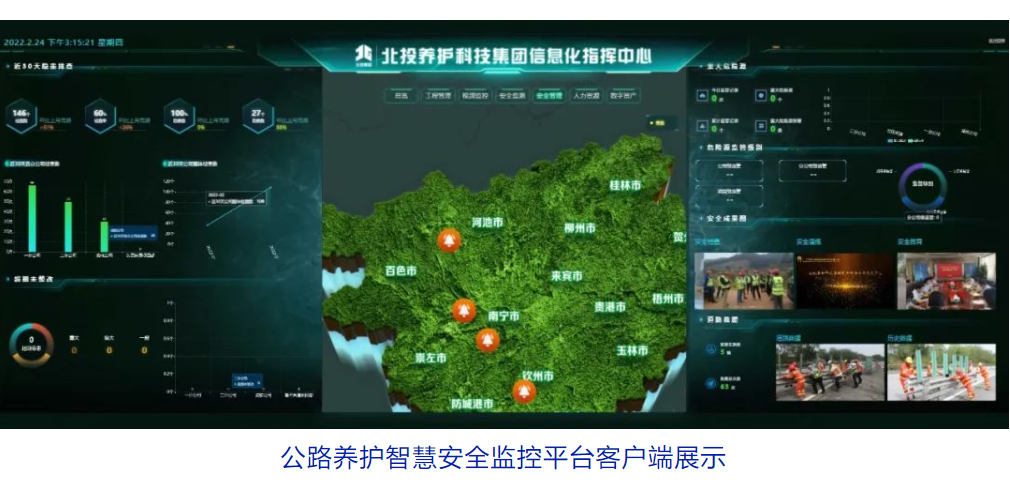Image resolution: width=1010 pixels, height=496 pixels.
Task: Open the 数字资产 tab
Action: tap(623, 95)
